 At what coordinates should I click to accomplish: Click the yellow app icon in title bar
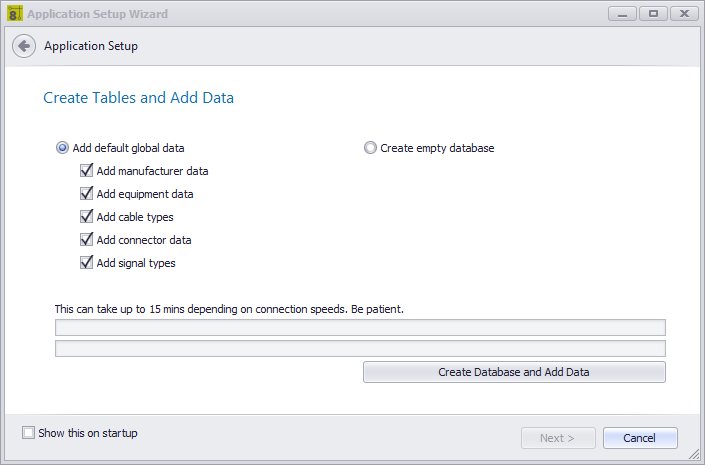click(15, 13)
